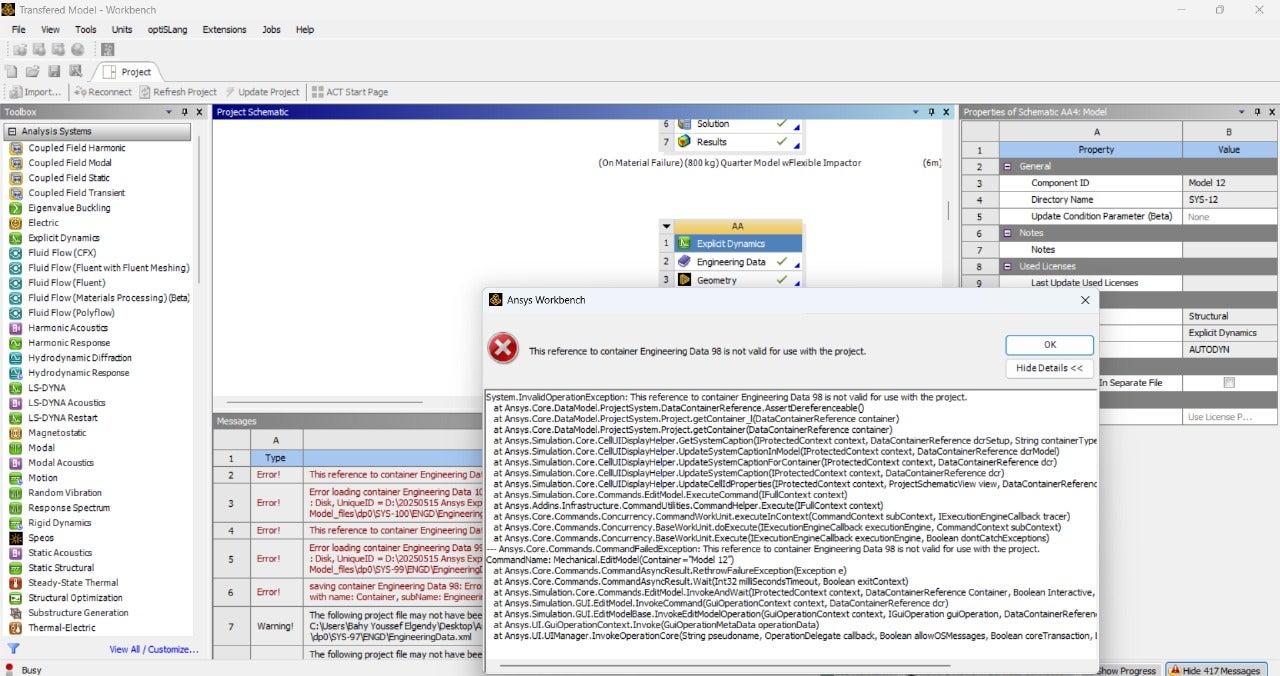Close the error dialog with the X button
This screenshot has height=676, width=1280.
click(x=1086, y=299)
